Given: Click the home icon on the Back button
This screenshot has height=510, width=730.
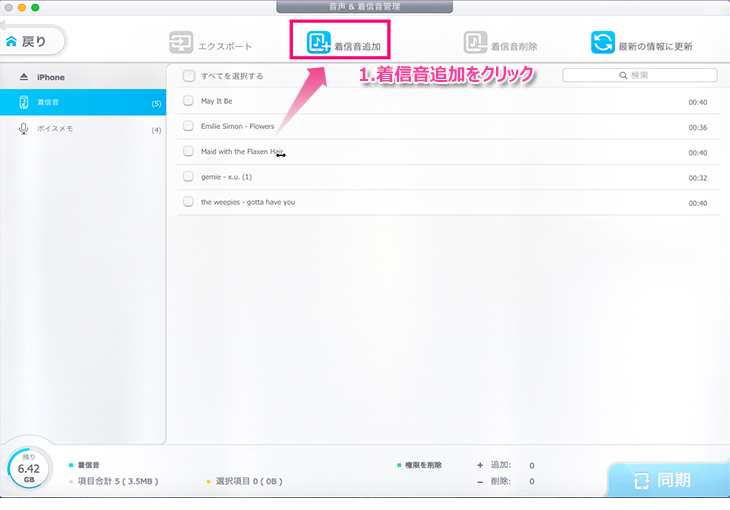Looking at the screenshot, I should (11, 41).
